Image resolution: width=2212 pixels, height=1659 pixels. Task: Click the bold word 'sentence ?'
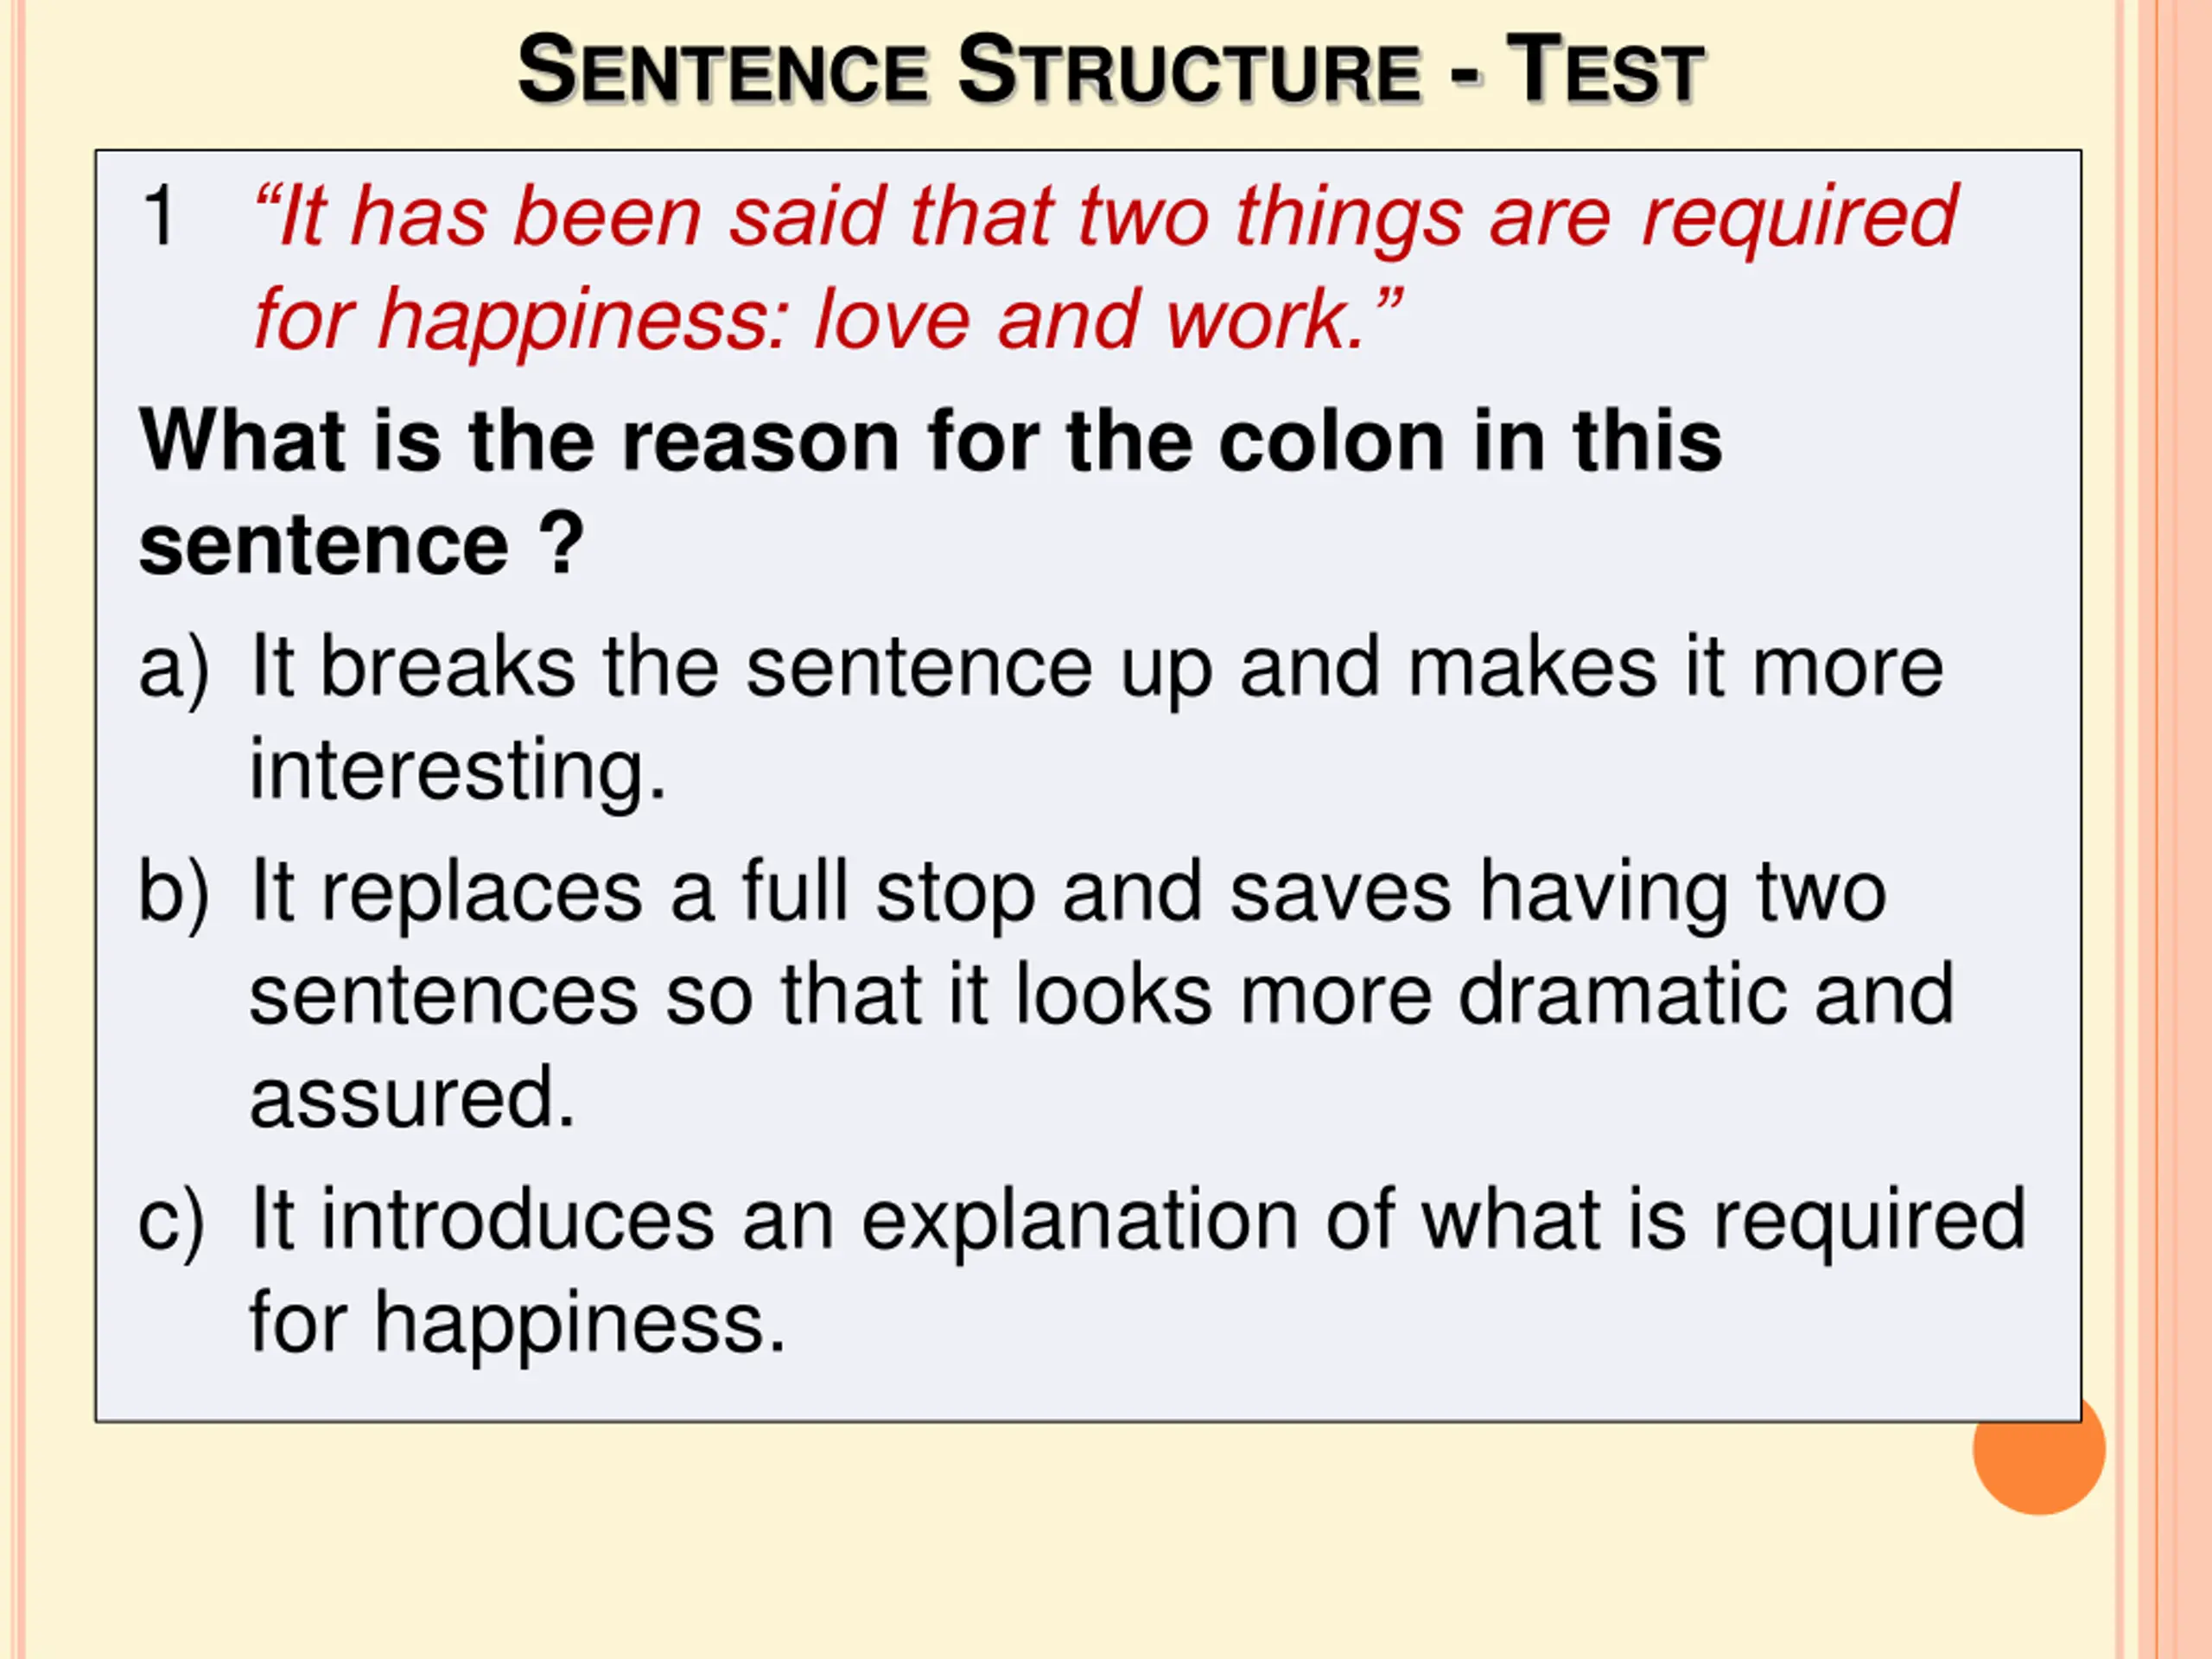362,545
